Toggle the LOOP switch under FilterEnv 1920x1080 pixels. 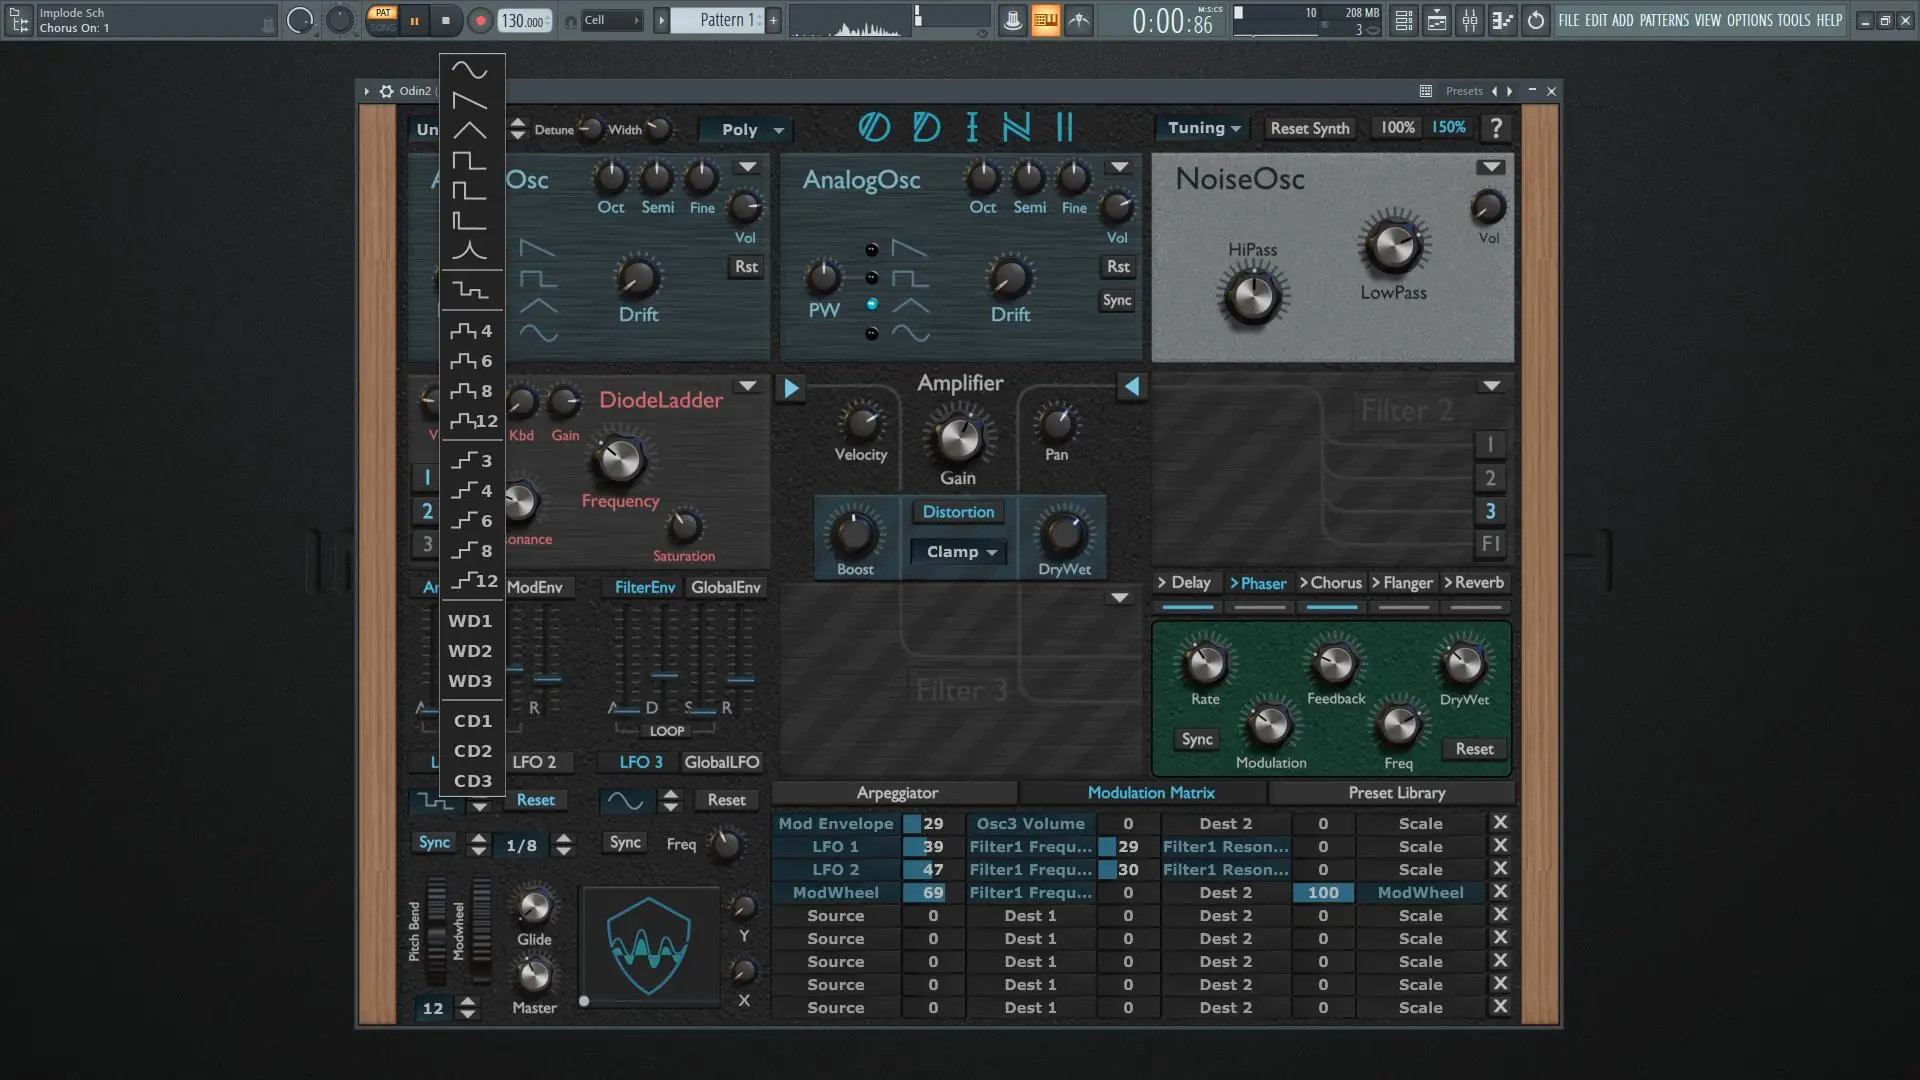tap(667, 731)
